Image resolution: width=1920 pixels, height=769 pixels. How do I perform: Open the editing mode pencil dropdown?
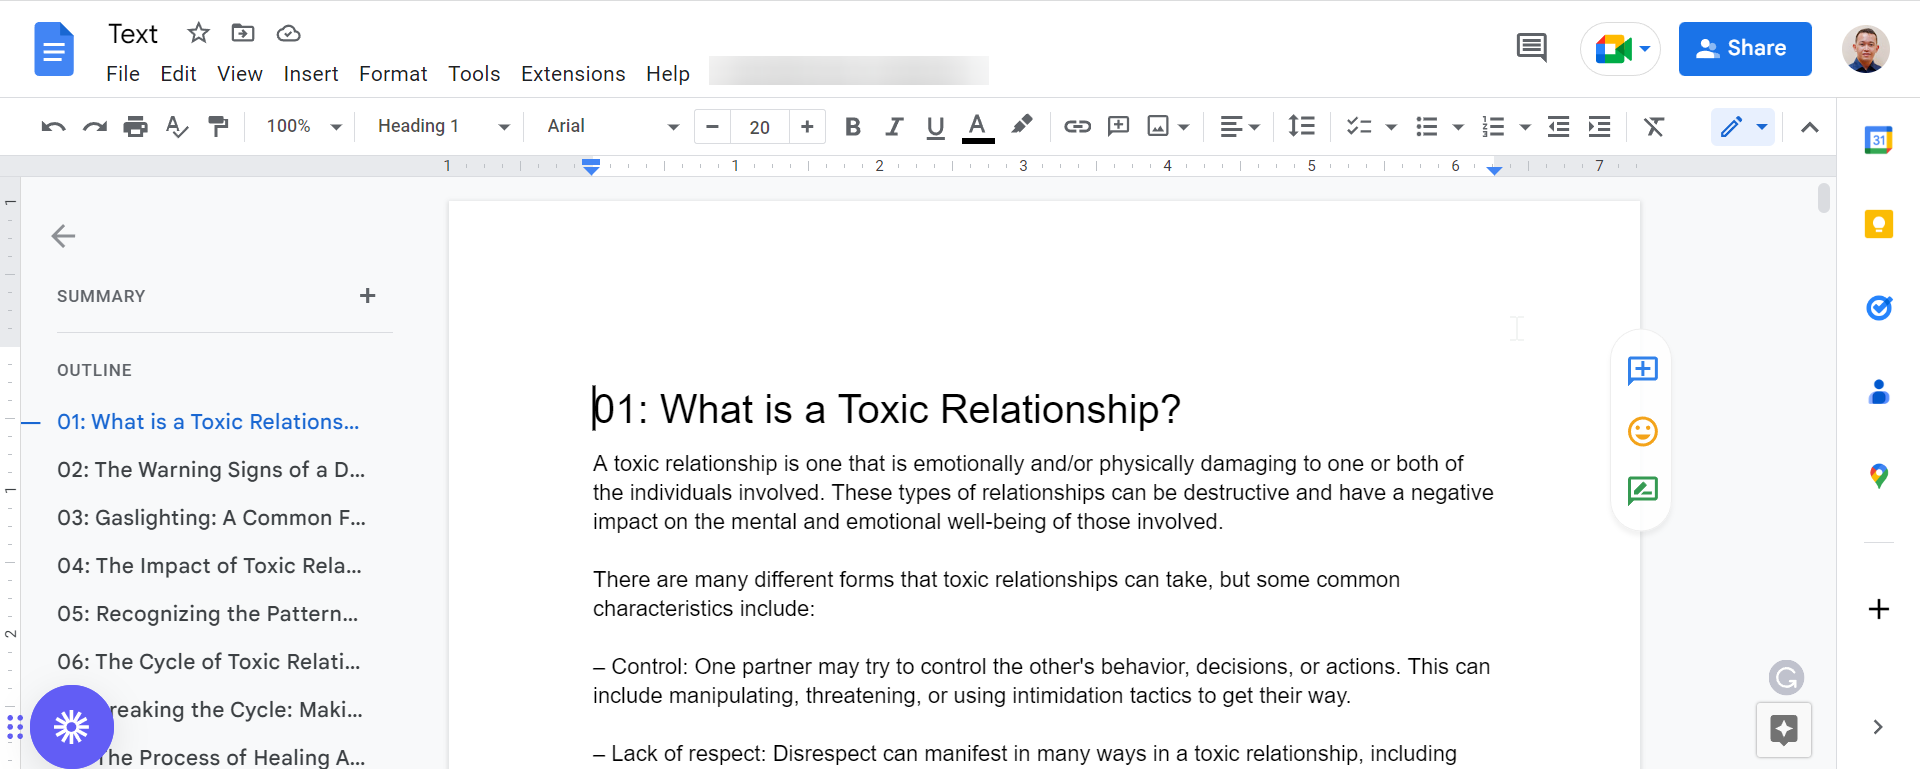point(1743,127)
